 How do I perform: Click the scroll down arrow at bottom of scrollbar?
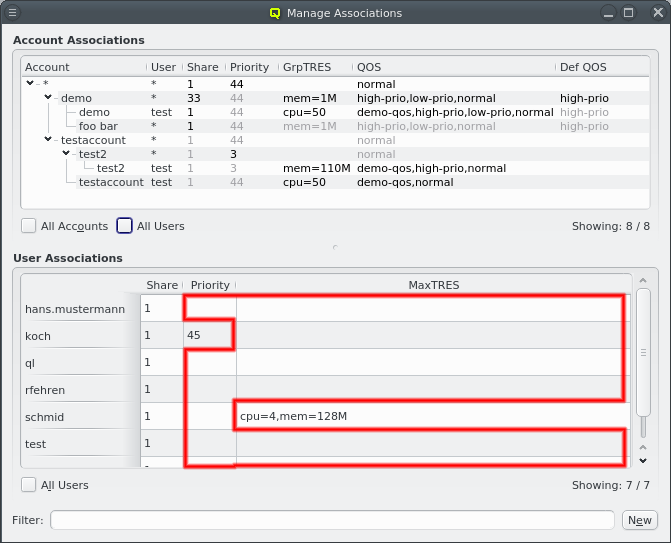pyautogui.click(x=643, y=461)
